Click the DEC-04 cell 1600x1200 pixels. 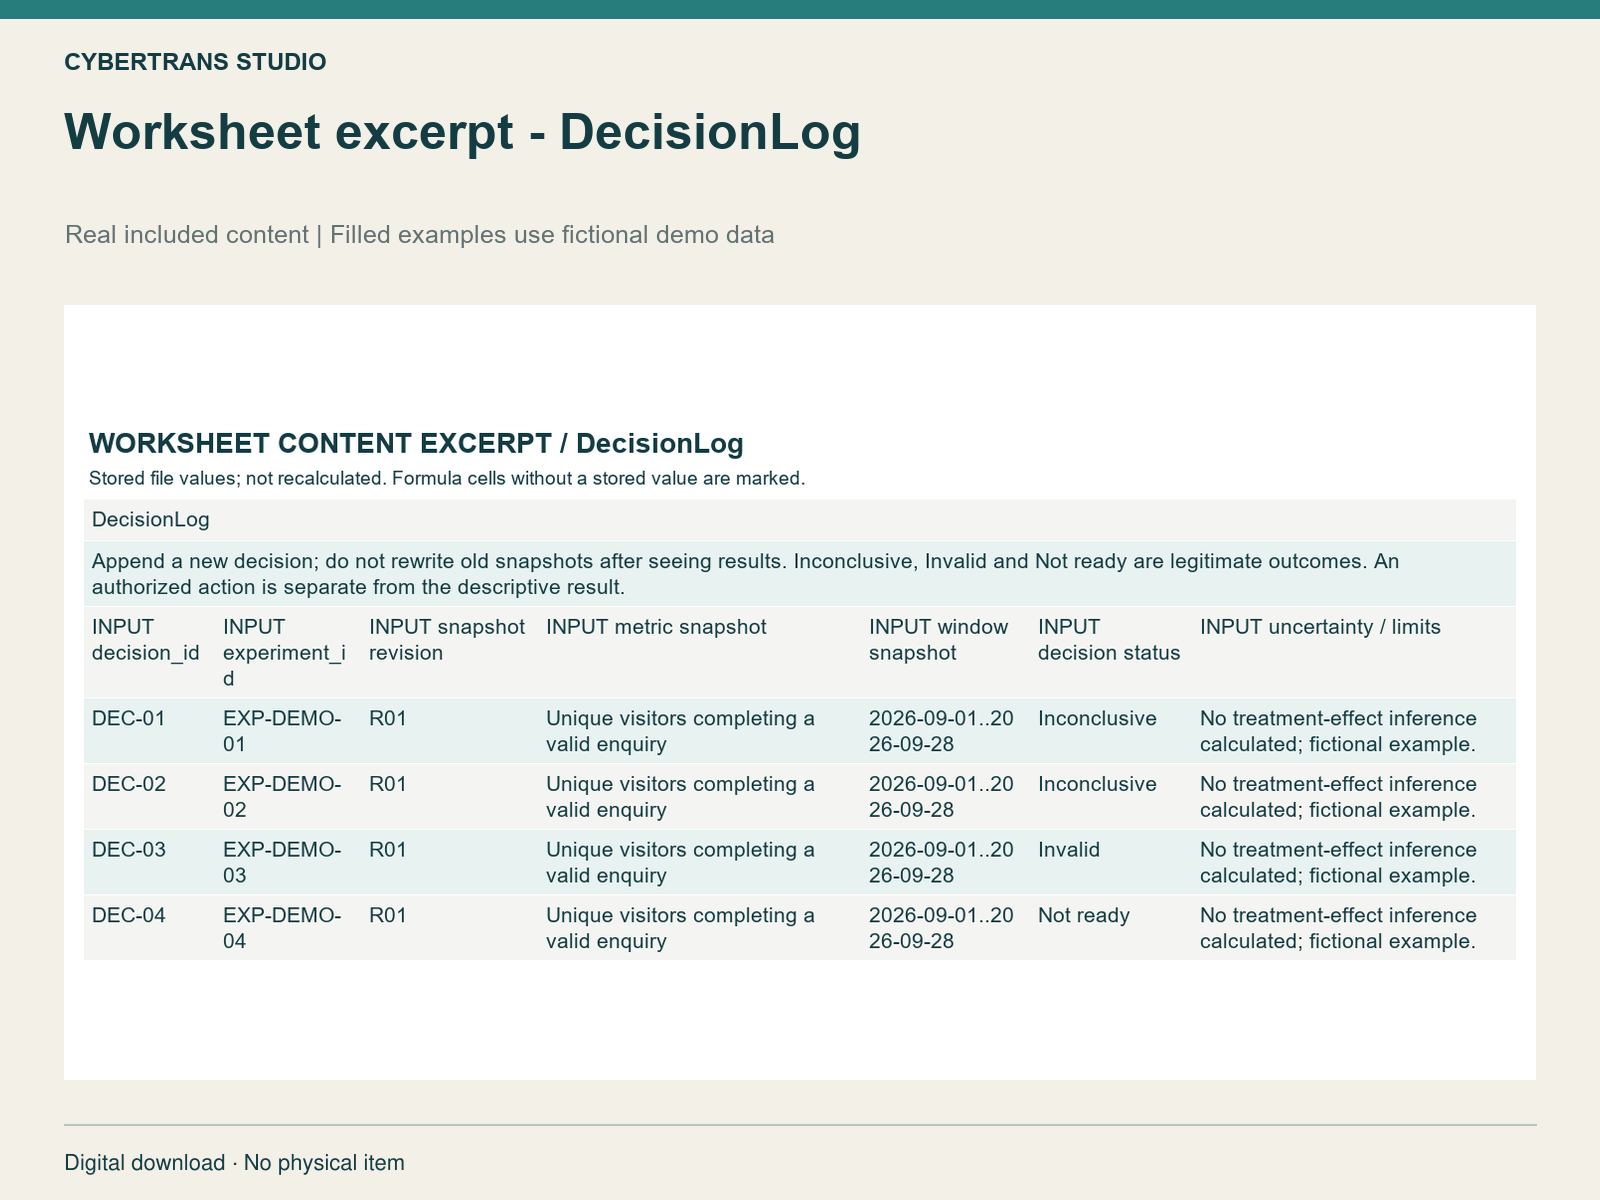(129, 916)
